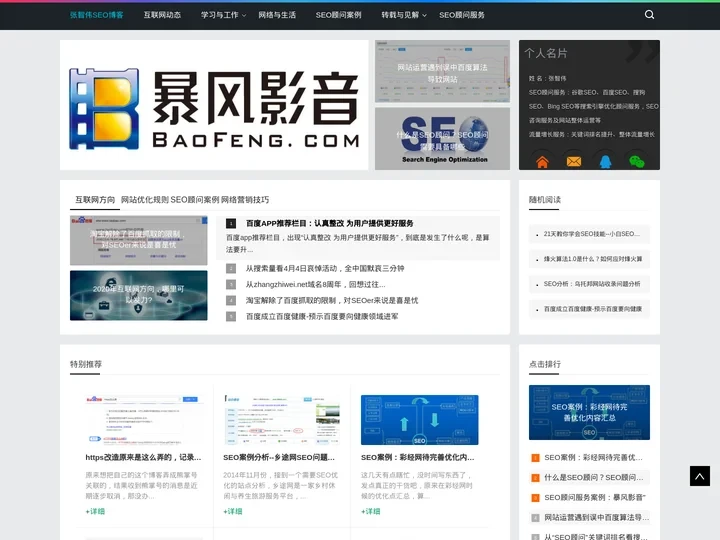This screenshot has width=720, height=540.
Task: Click the email envelope icon in profile card
Action: [x=574, y=161]
